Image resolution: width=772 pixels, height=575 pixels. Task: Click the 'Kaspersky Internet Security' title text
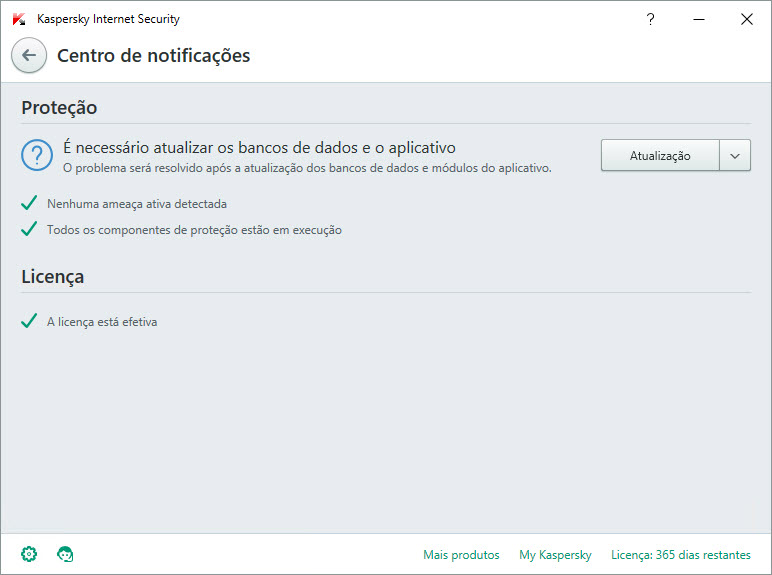pyautogui.click(x=108, y=19)
